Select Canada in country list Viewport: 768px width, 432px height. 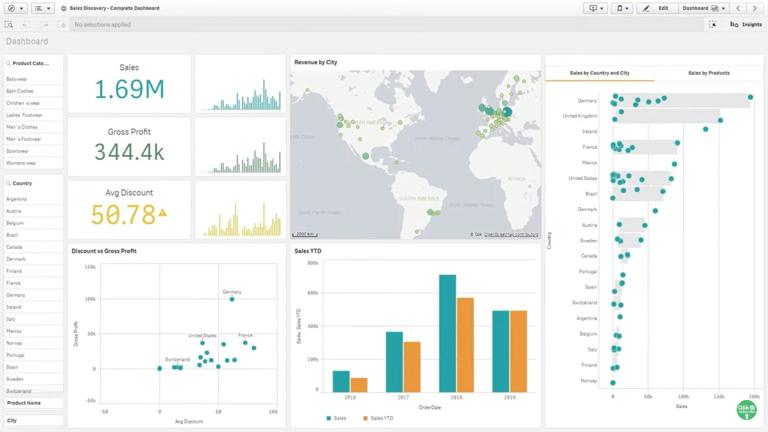click(x=33, y=247)
